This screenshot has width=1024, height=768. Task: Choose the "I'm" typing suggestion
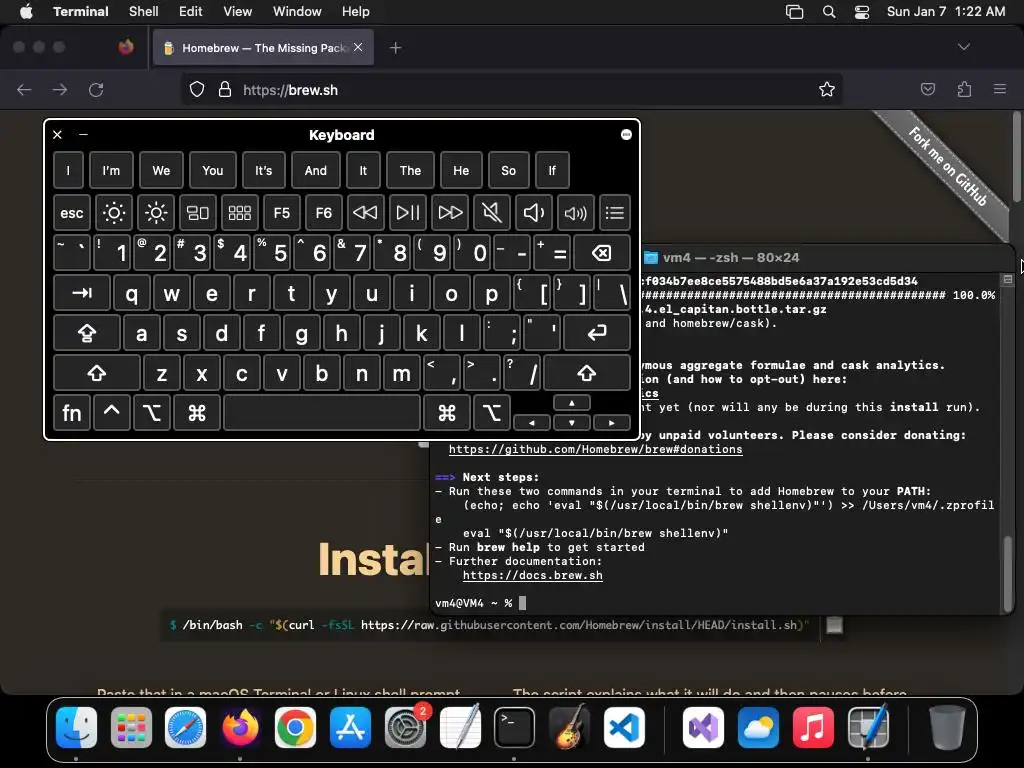(x=111, y=170)
